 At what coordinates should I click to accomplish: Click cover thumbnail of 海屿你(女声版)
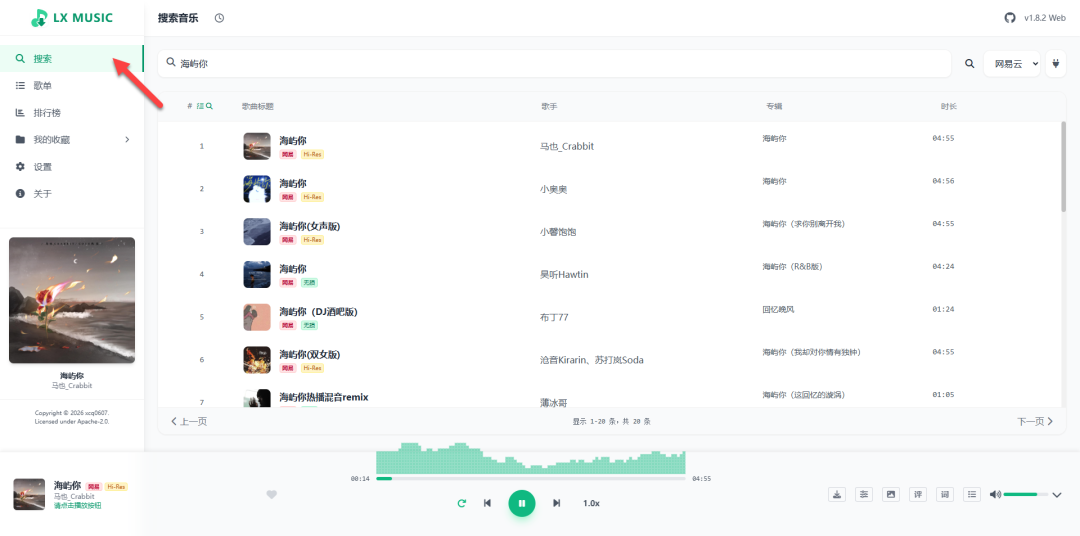257,231
